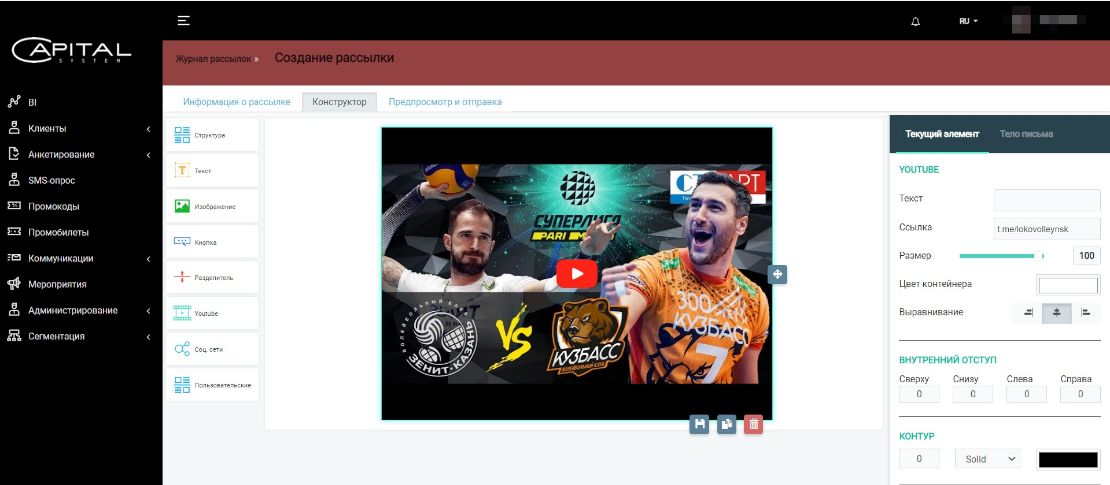Viewport: 1110px width, 485px height.
Task: Toggle the hamburger sidebar menu
Action: pyautogui.click(x=183, y=21)
